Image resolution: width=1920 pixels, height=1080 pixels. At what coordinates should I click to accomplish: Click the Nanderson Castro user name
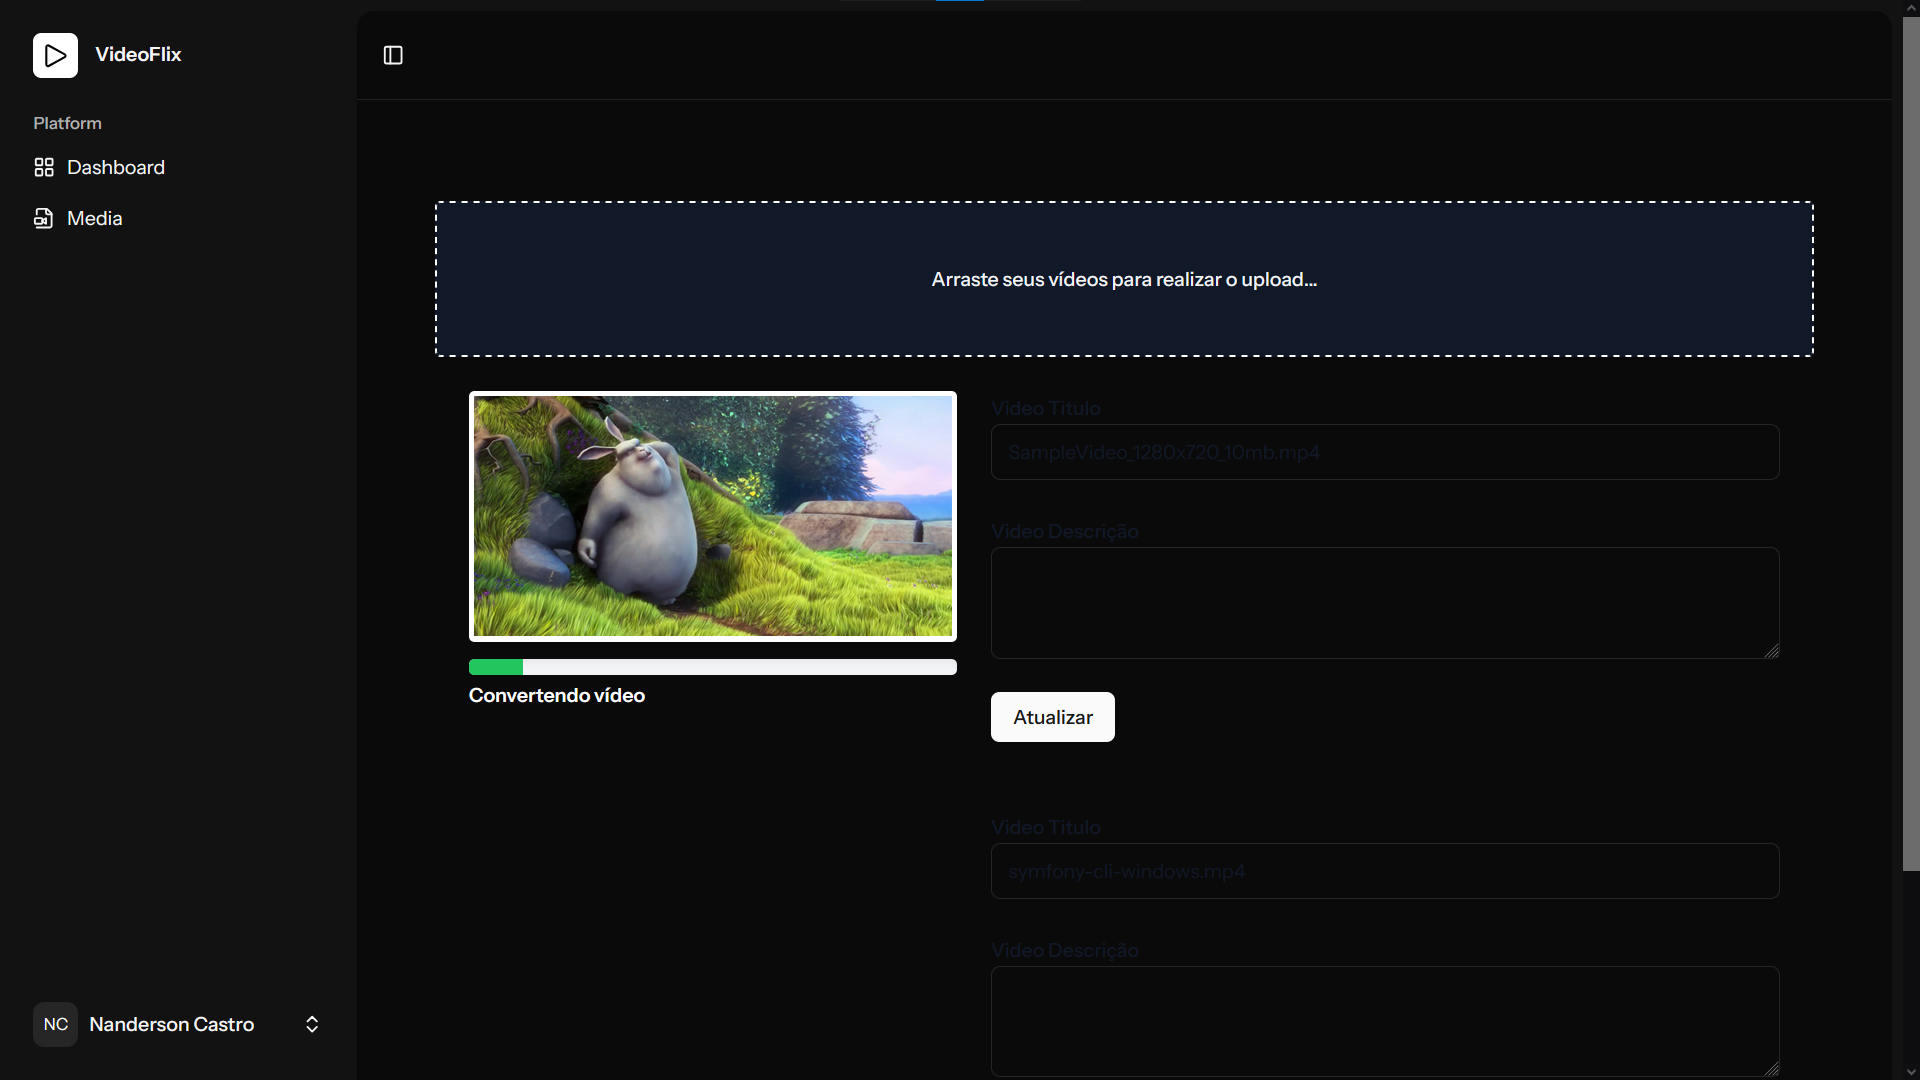tap(171, 1024)
